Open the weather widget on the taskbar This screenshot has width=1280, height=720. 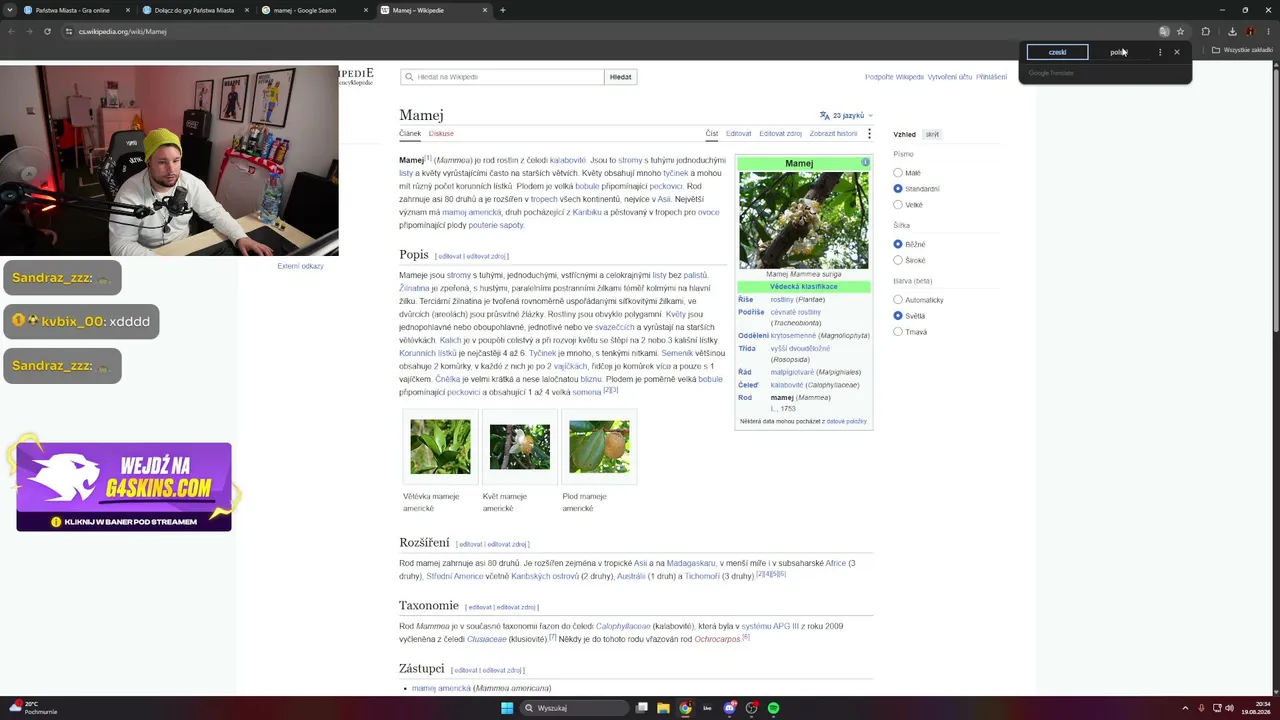(x=33, y=708)
